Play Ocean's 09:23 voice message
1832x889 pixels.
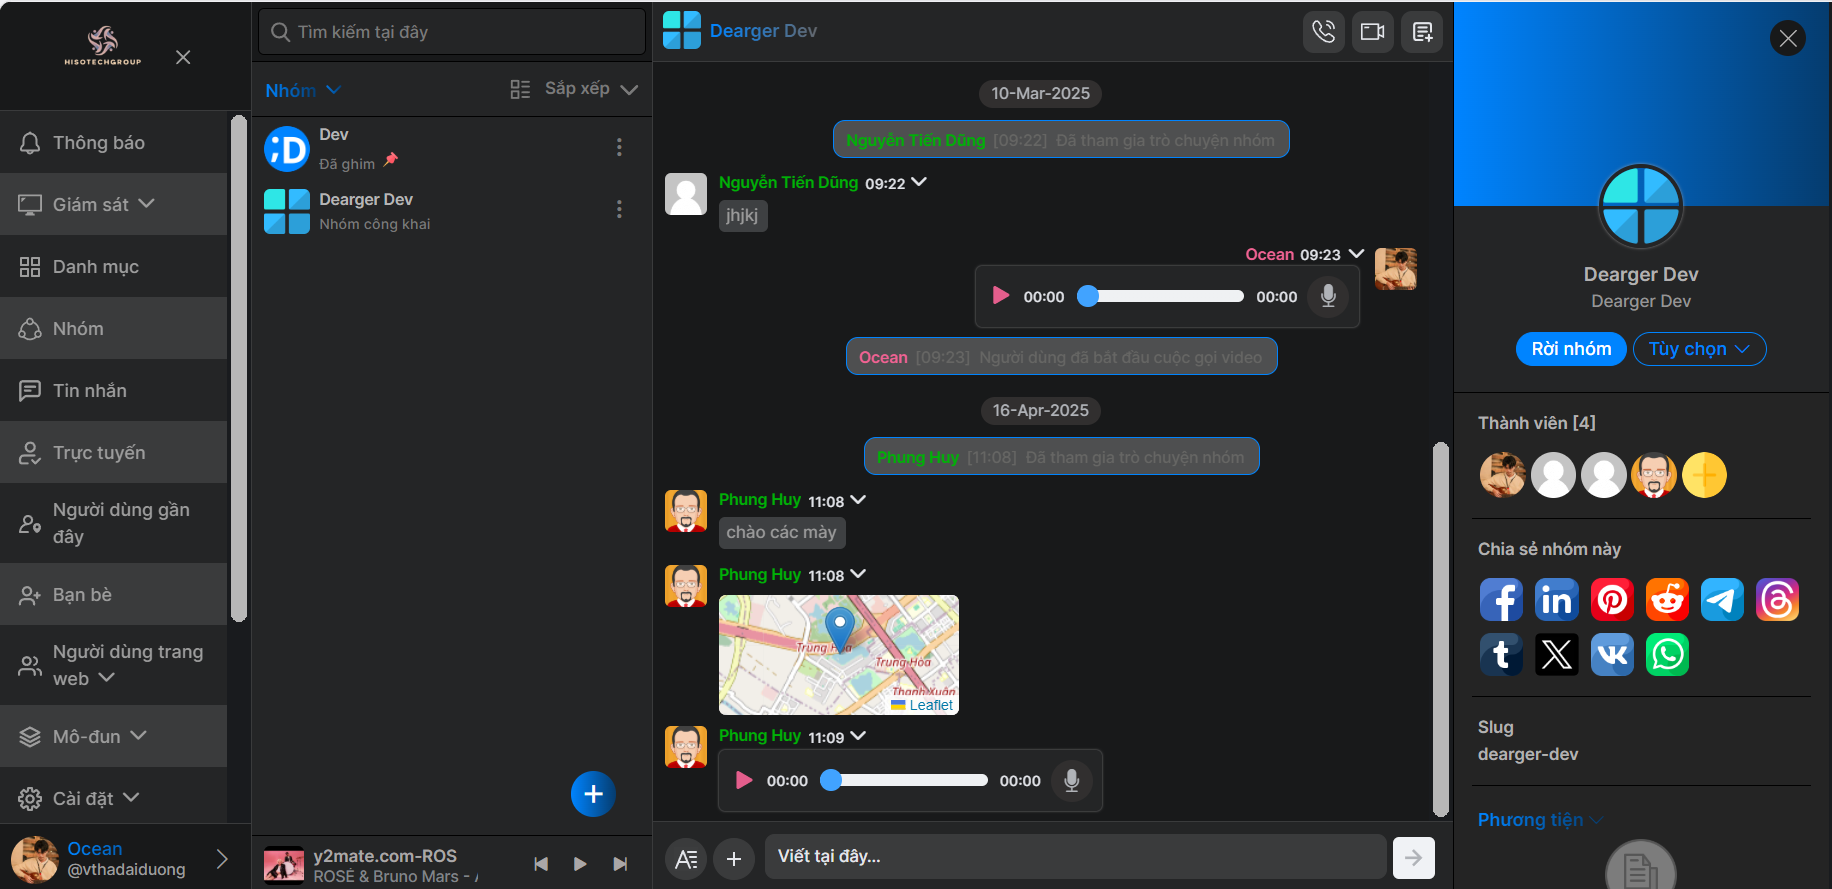click(1000, 296)
